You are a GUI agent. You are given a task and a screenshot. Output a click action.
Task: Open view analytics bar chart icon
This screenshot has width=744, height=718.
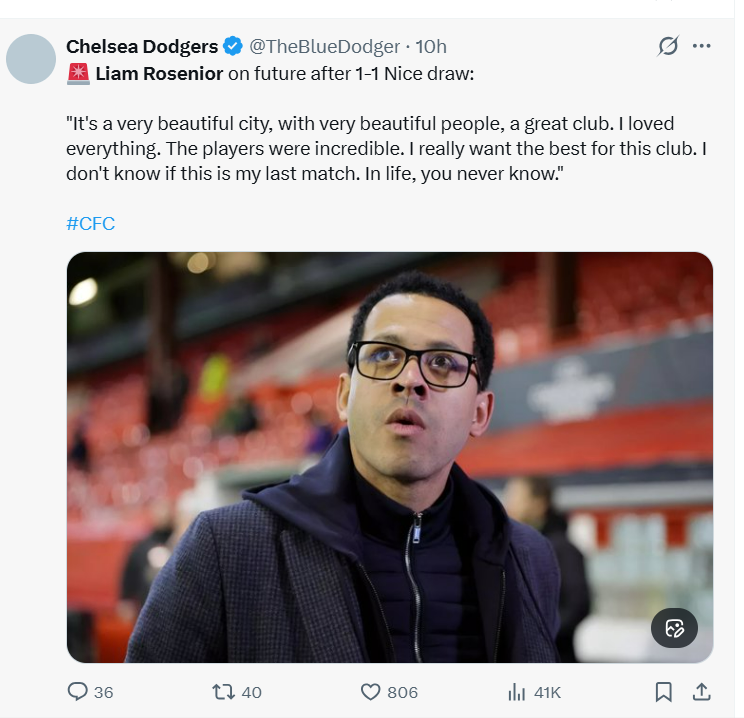click(x=517, y=691)
